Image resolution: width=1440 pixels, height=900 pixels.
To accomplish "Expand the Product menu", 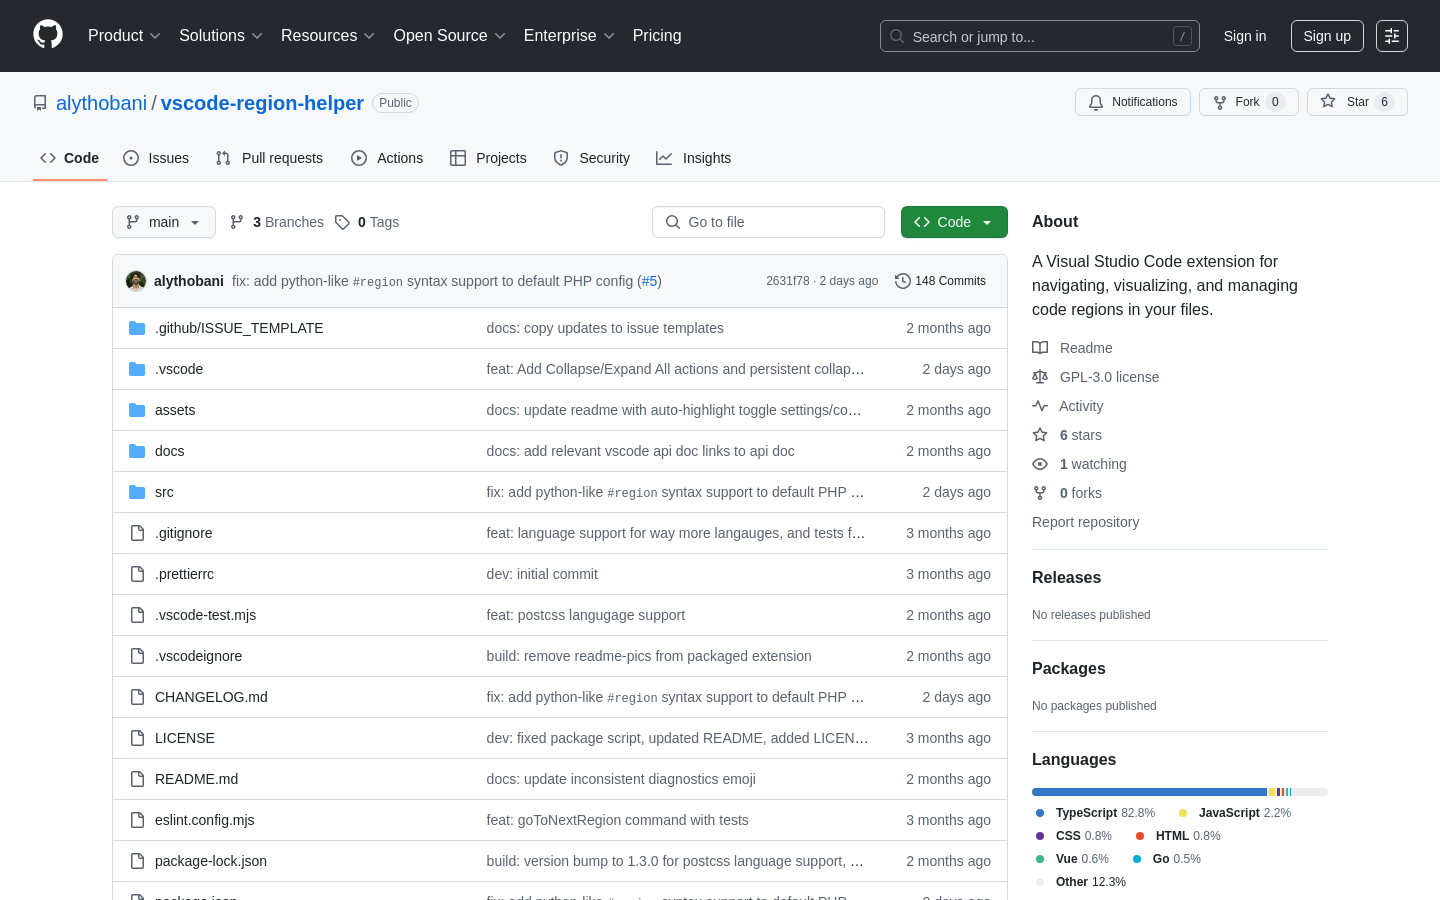I will point(124,35).
